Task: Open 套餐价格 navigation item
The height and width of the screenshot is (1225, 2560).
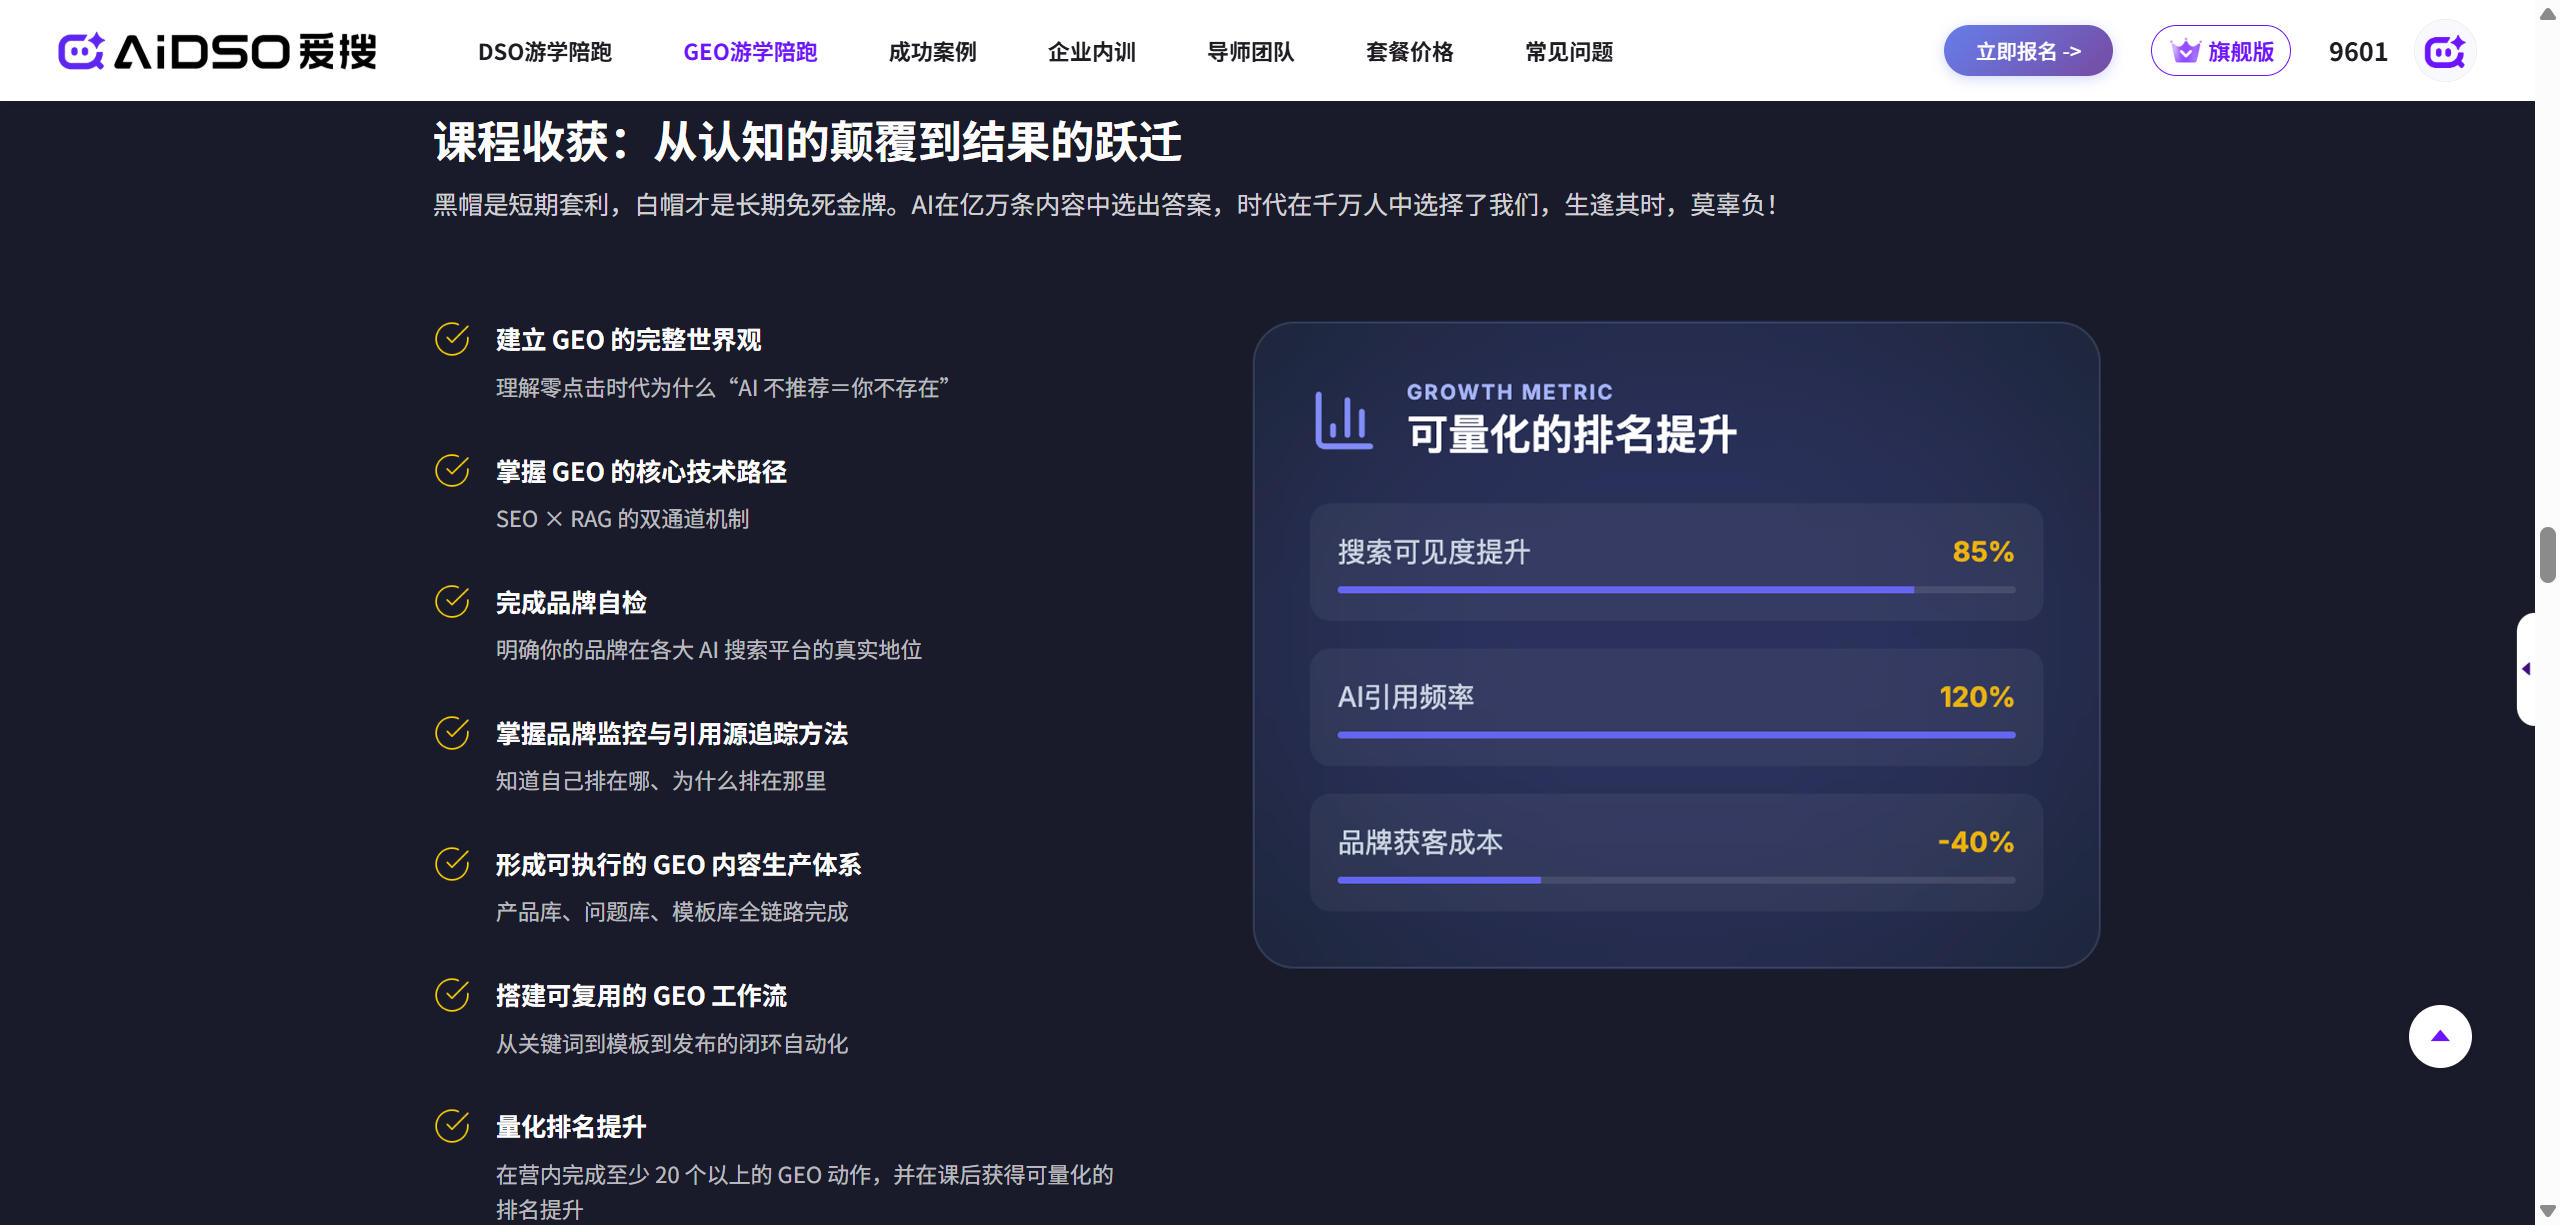Action: 1409,51
